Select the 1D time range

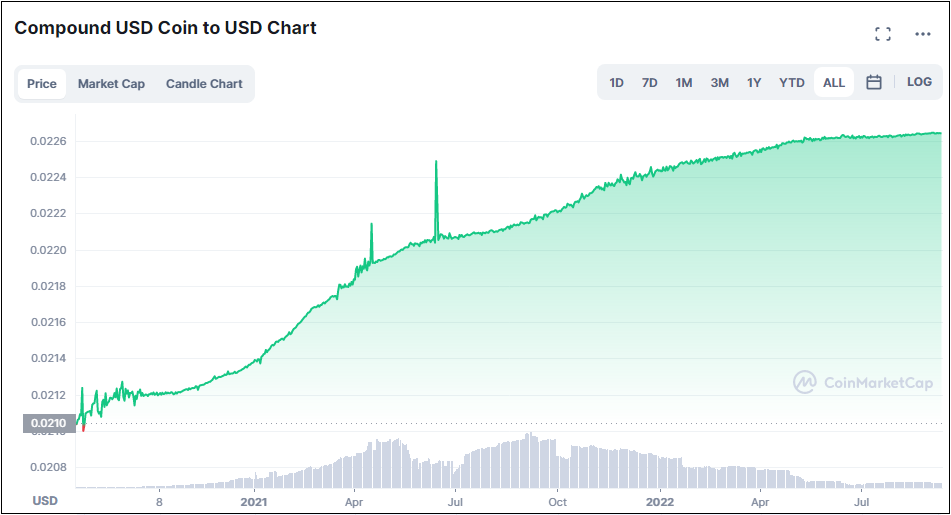pyautogui.click(x=617, y=83)
